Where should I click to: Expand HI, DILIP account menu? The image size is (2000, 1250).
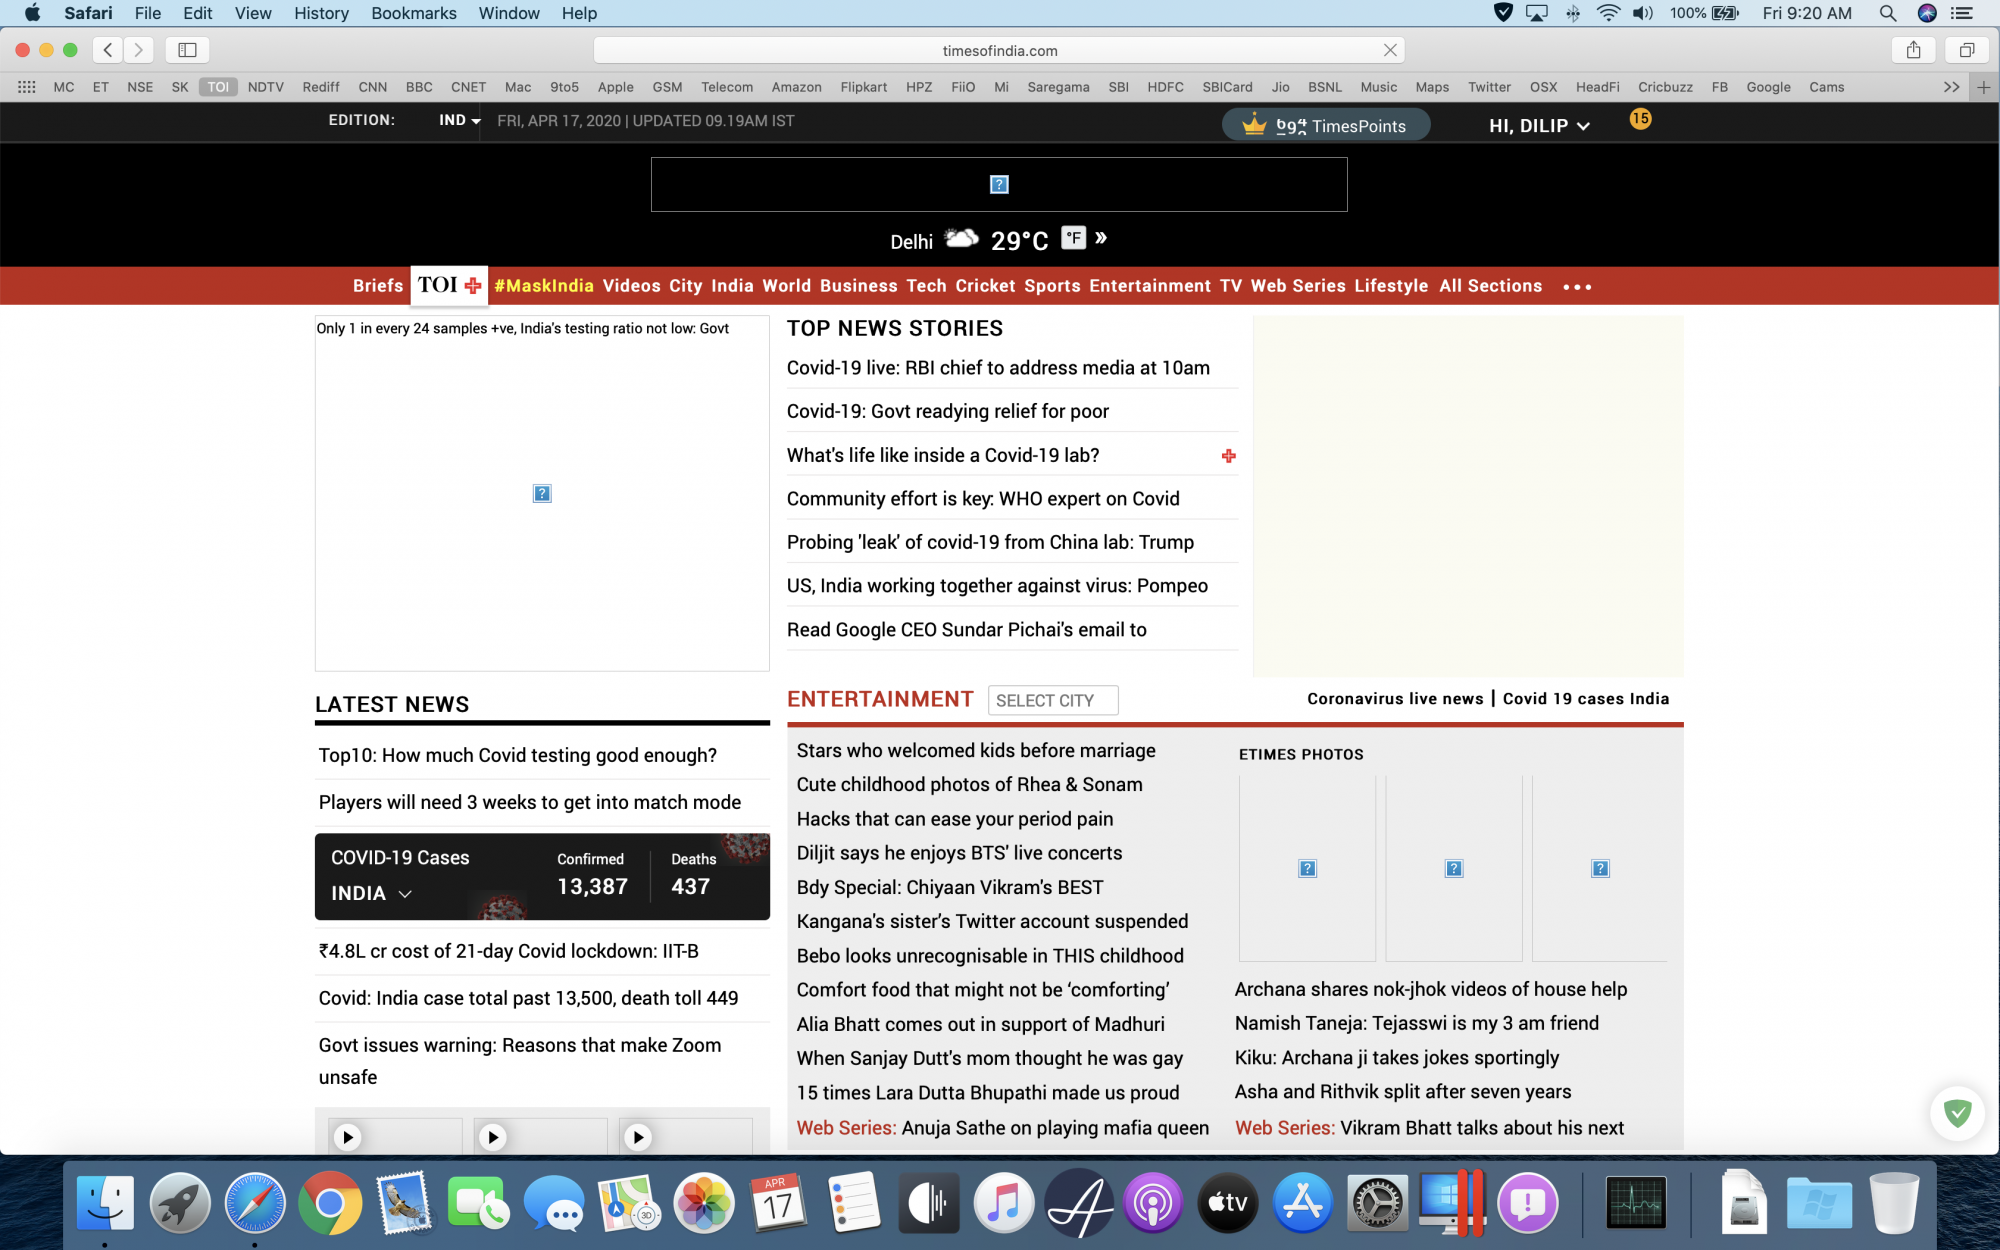click(1538, 126)
